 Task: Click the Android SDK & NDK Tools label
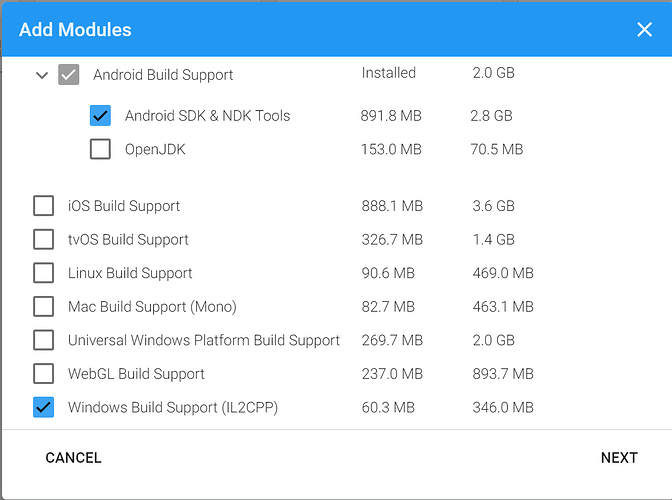tap(207, 116)
